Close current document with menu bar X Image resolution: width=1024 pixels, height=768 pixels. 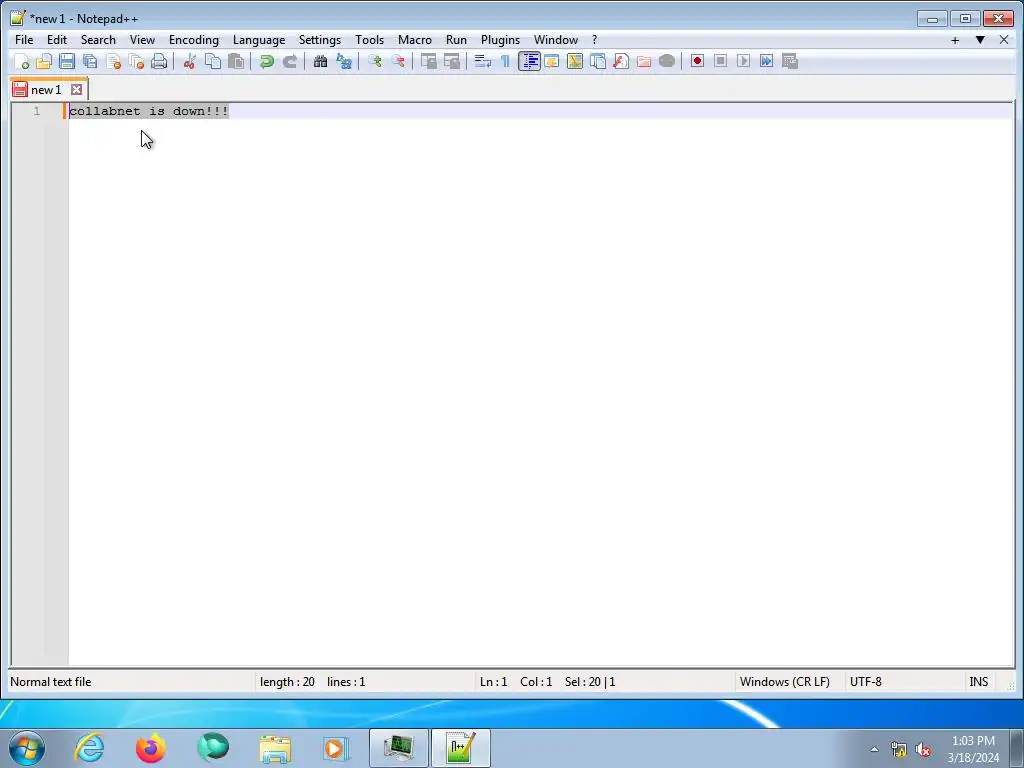[1004, 40]
